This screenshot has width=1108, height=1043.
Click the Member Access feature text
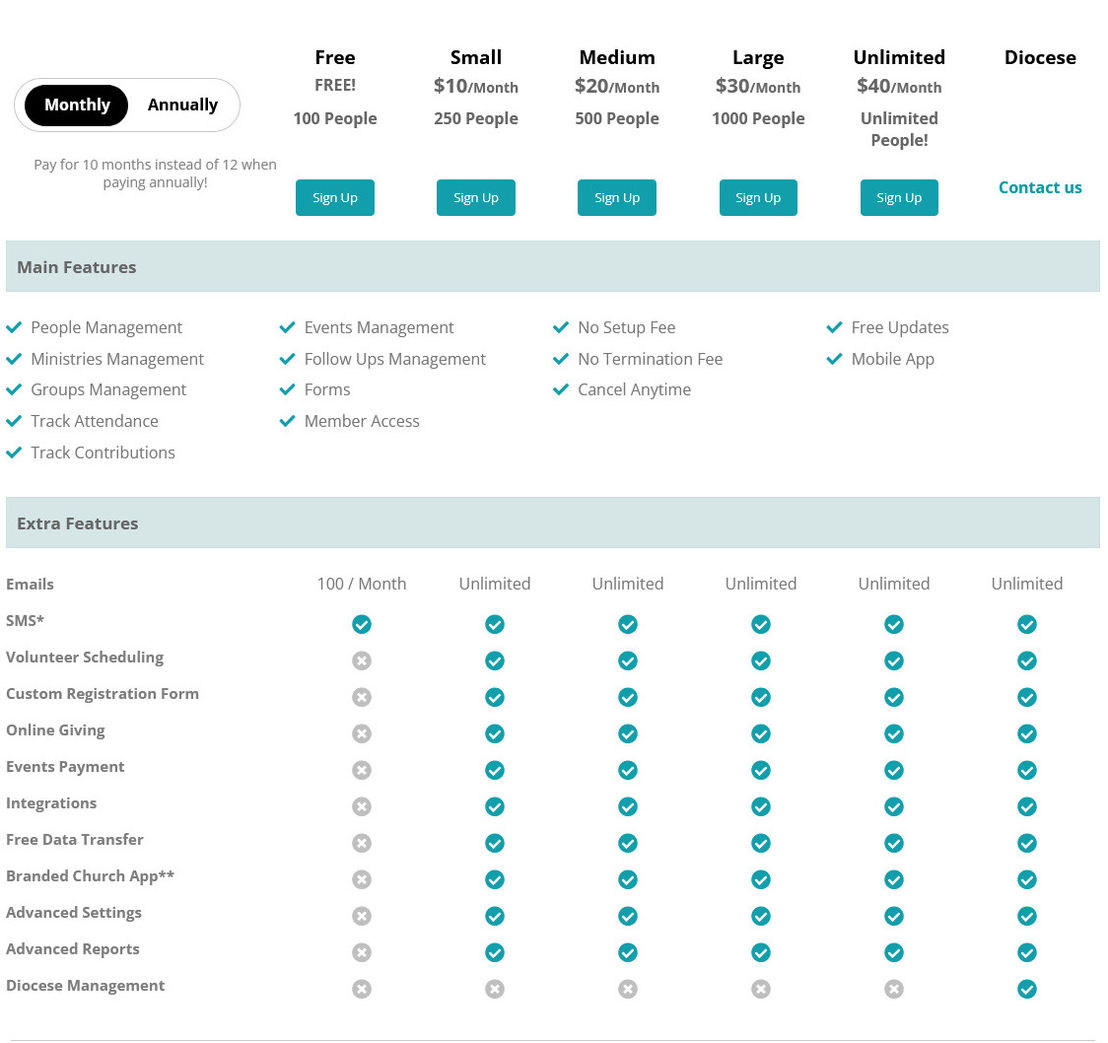click(x=362, y=421)
